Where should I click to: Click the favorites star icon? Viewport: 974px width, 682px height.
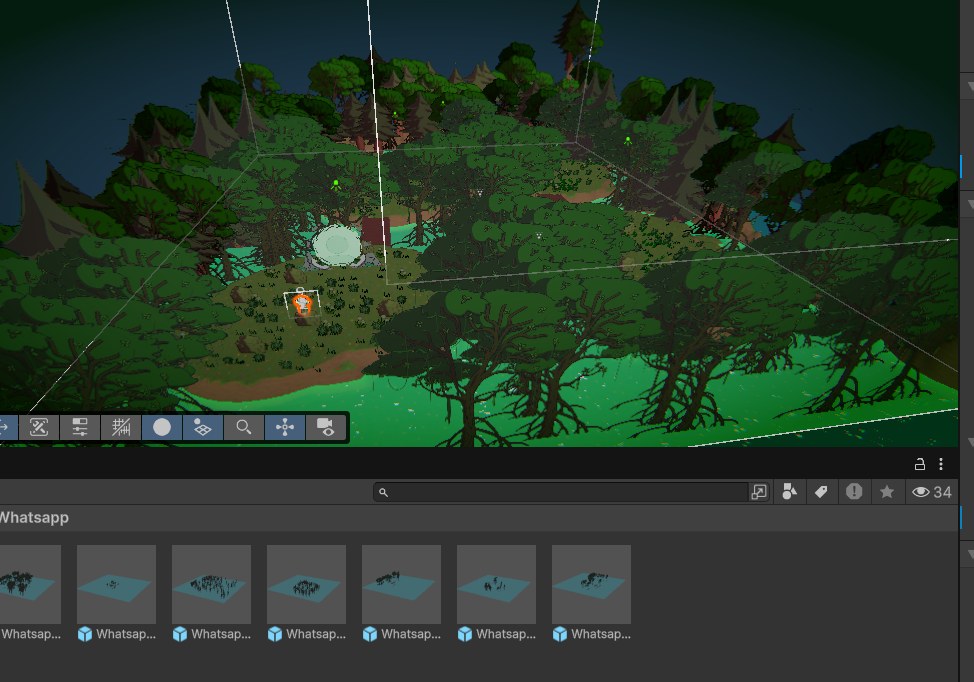pyautogui.click(x=887, y=492)
